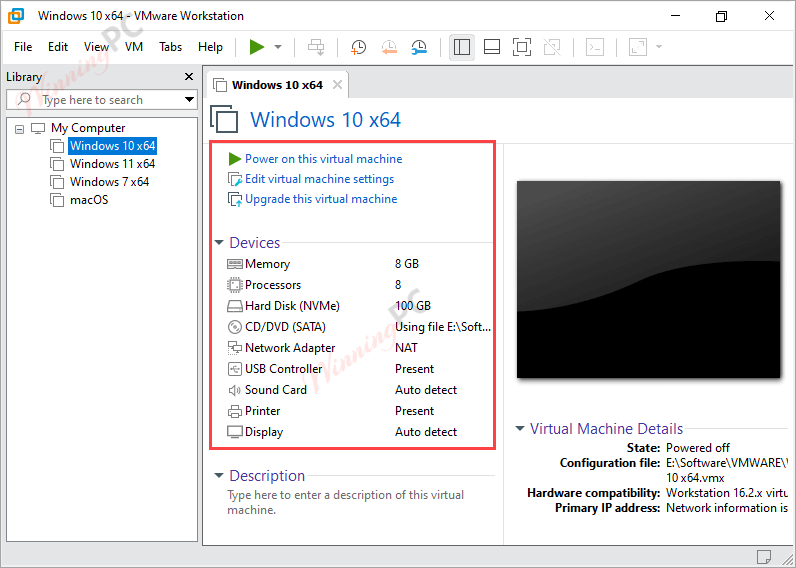
Task: Click the upgrade arrow icon beside Upgrade
Action: point(235,199)
